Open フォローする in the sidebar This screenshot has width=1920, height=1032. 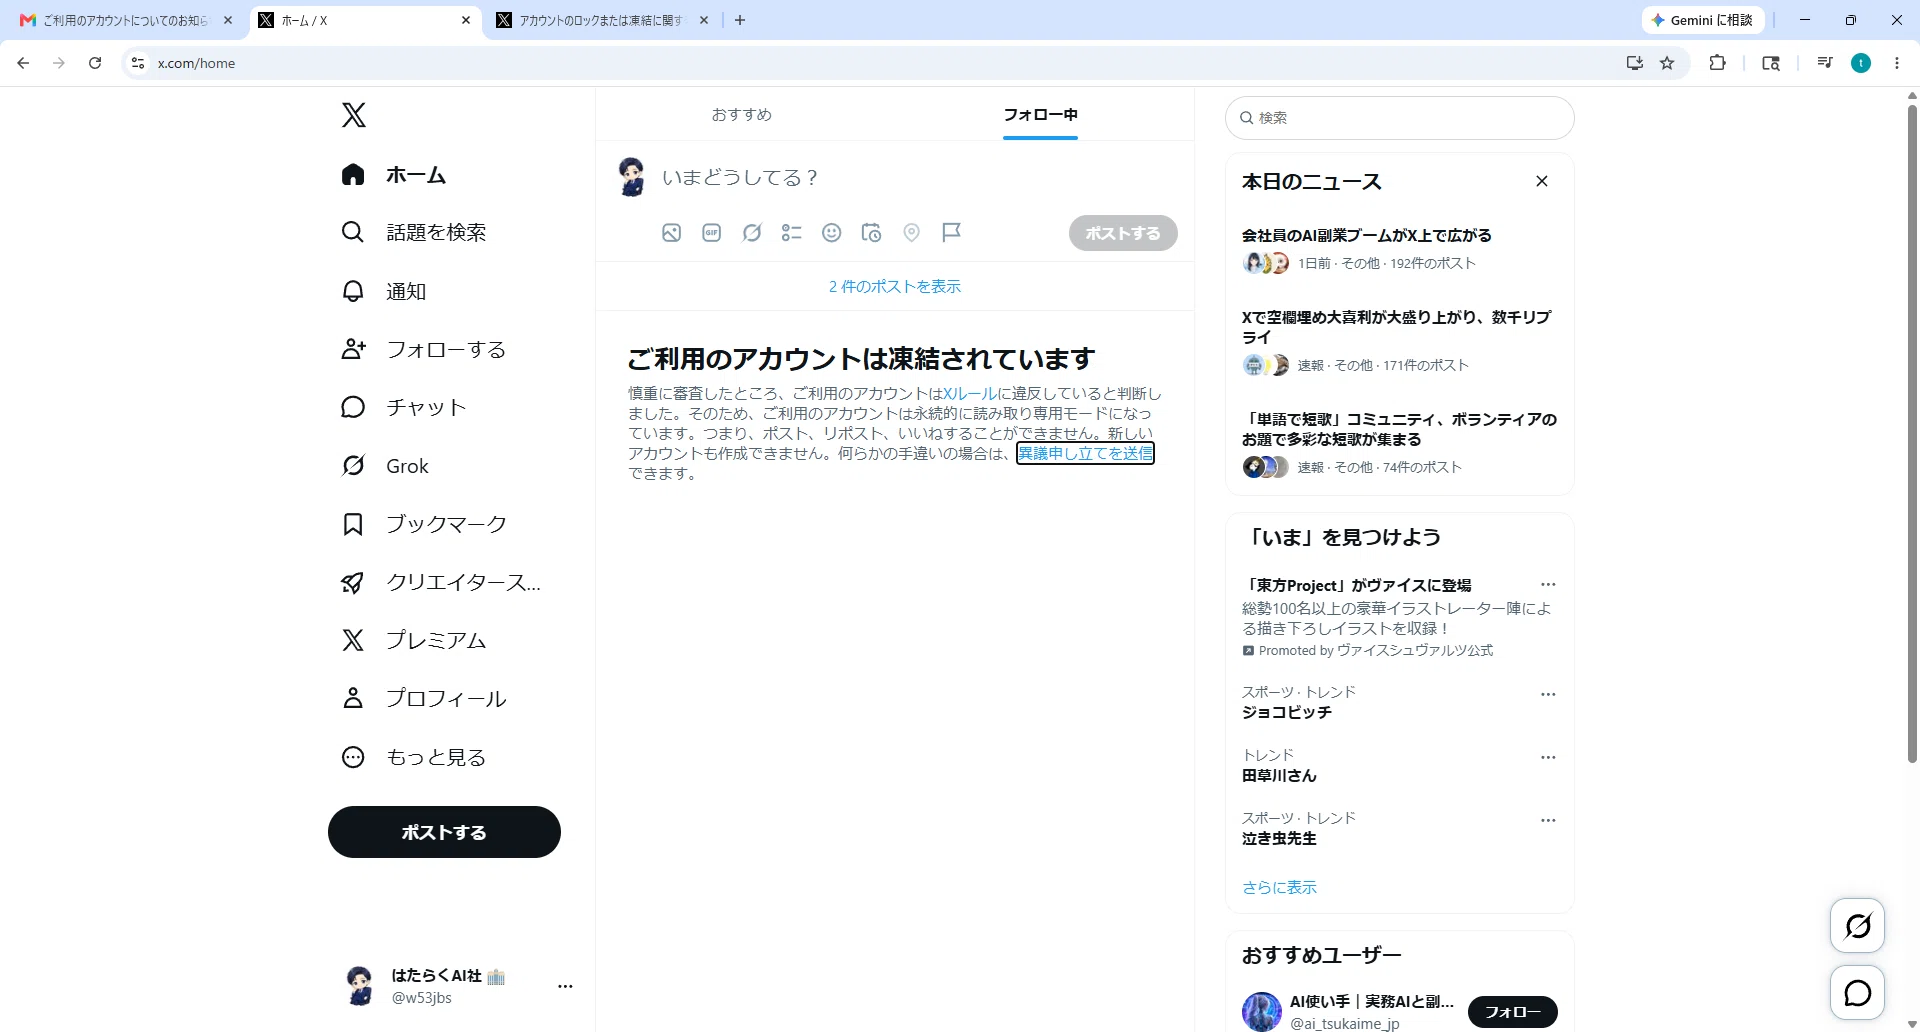coord(424,349)
